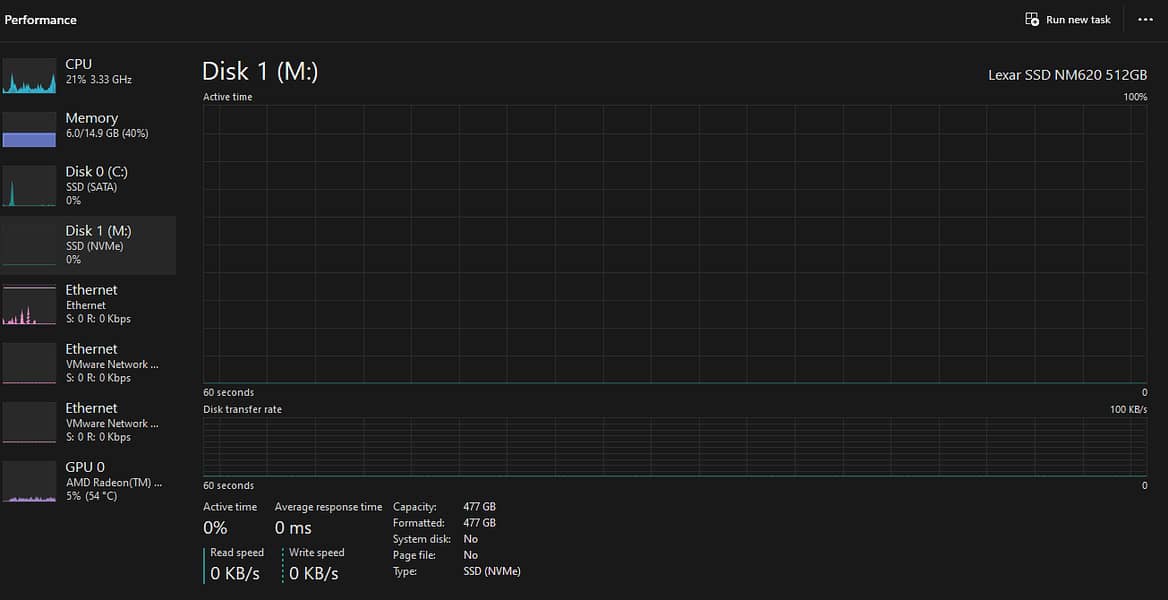The height and width of the screenshot is (600, 1168).
Task: Click the Active time graph title label
Action: tap(227, 97)
